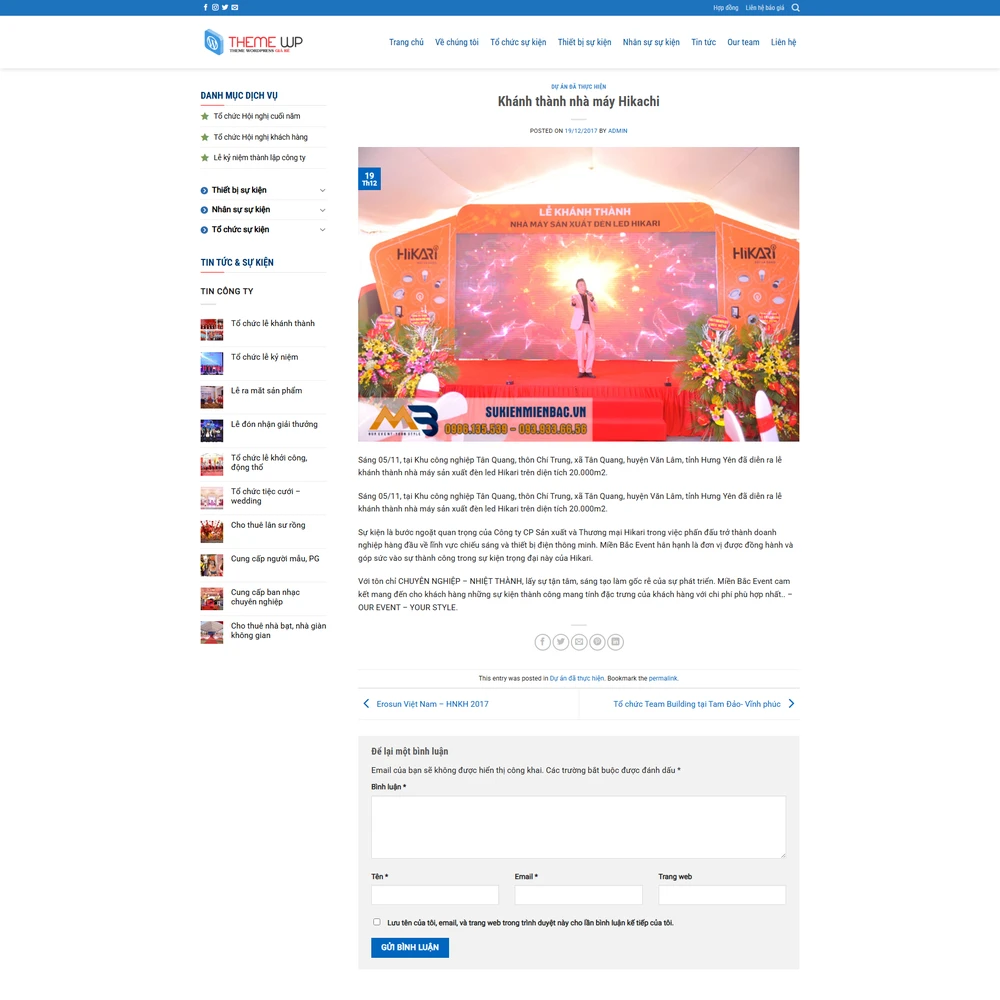Screen dimensions: 1000x1000
Task: Share post on LinkedIn circle icon
Action: click(x=615, y=642)
